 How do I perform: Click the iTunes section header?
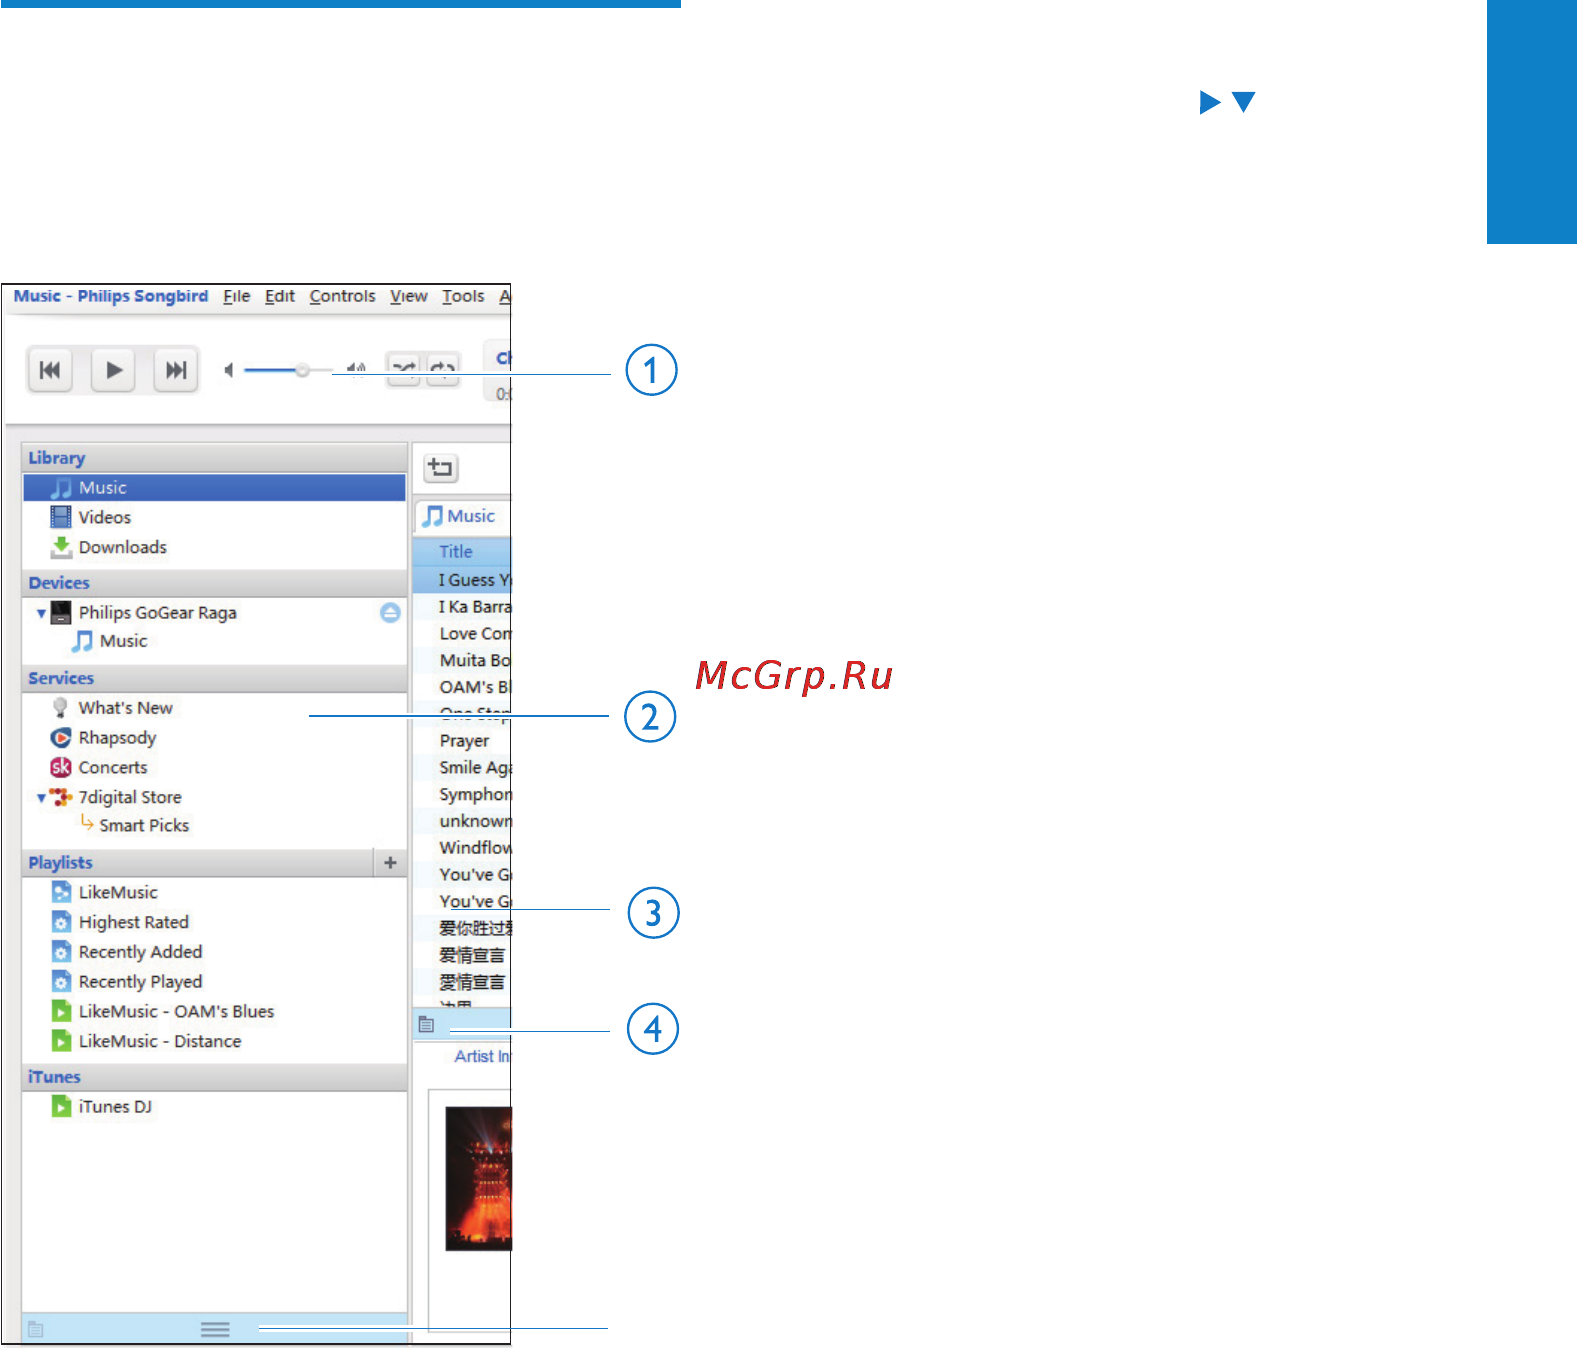click(214, 1077)
